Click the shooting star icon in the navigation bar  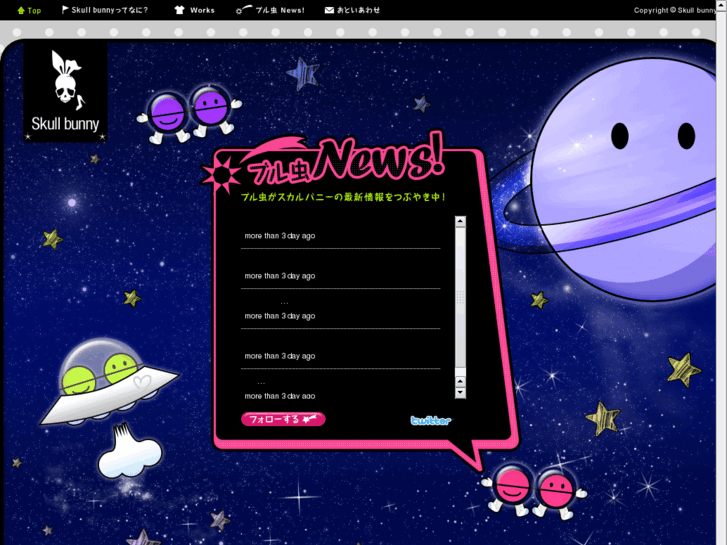244,9
